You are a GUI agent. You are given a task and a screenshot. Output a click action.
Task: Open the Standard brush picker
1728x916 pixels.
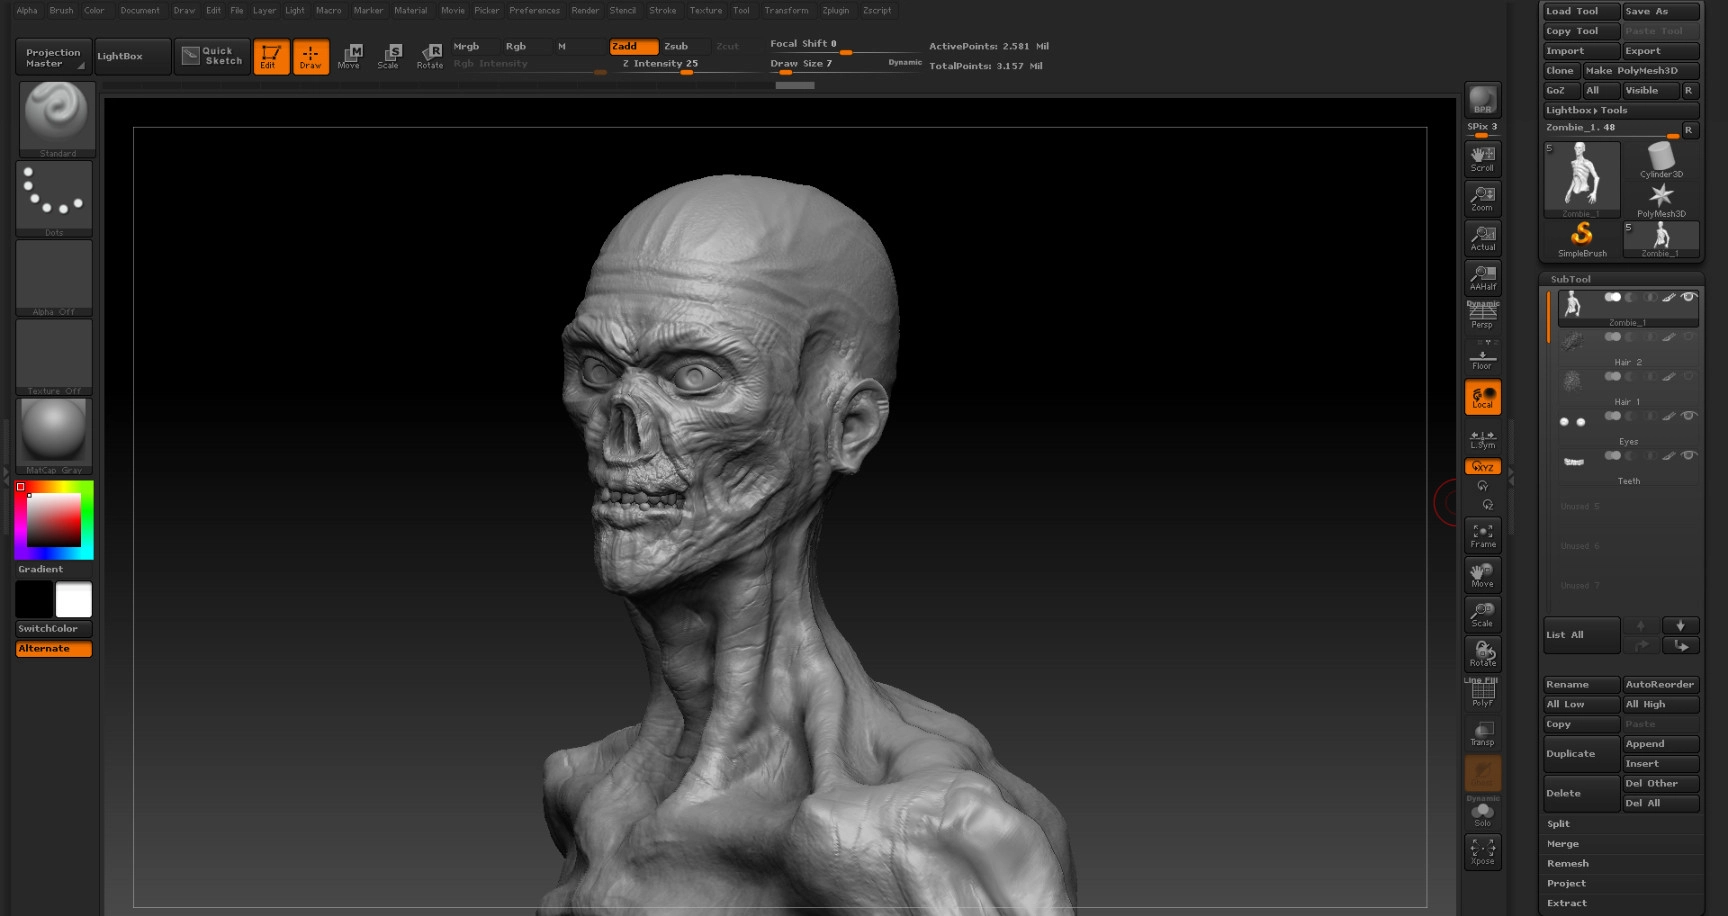click(x=57, y=119)
